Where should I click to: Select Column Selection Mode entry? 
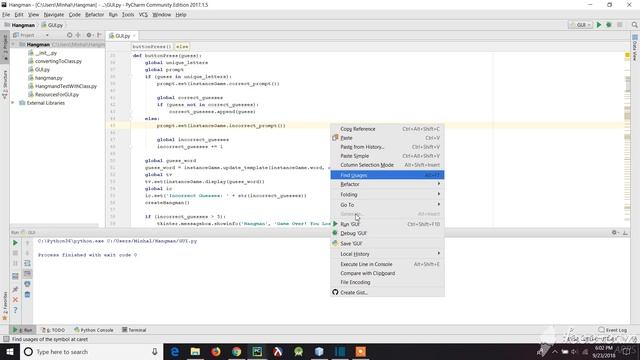tap(387, 165)
